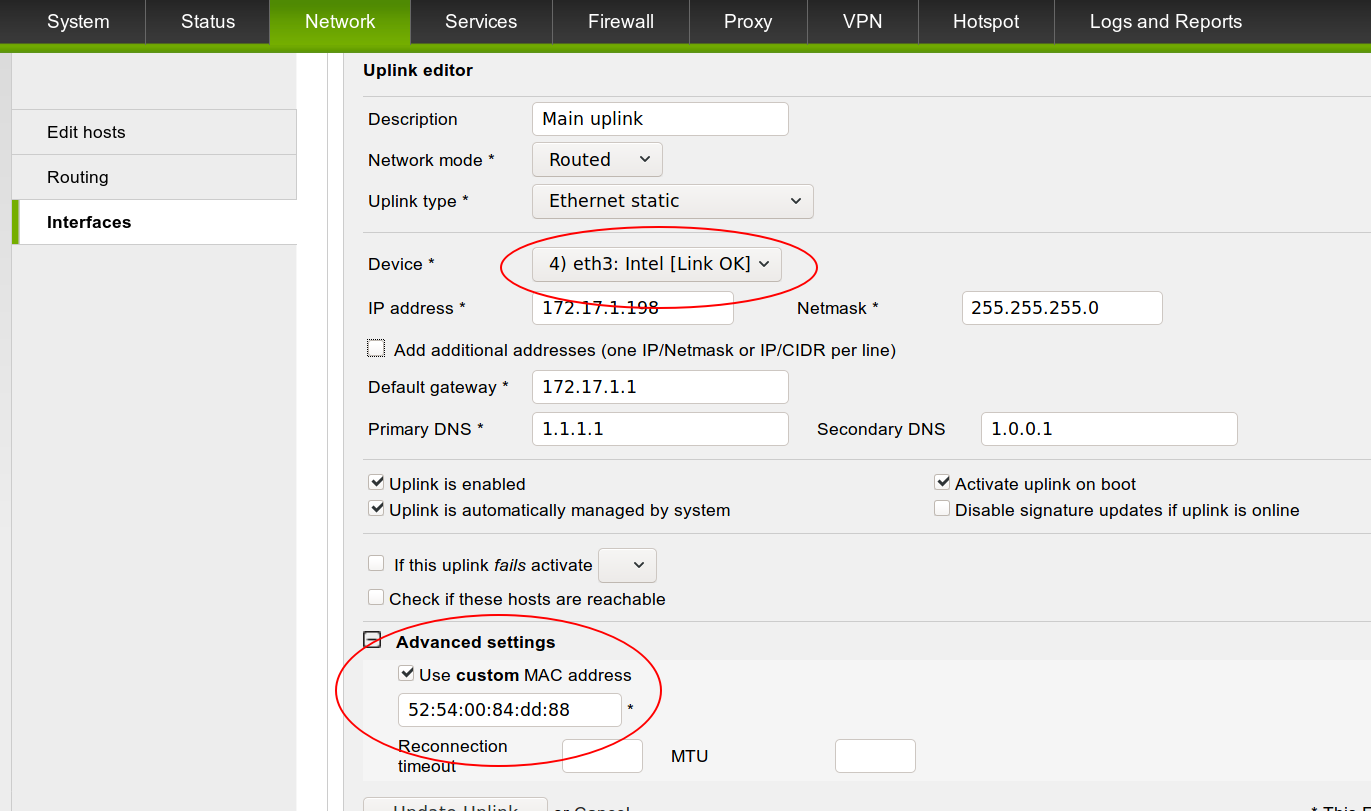This screenshot has width=1371, height=811.
Task: Open the Network mode dropdown
Action: pos(597,160)
